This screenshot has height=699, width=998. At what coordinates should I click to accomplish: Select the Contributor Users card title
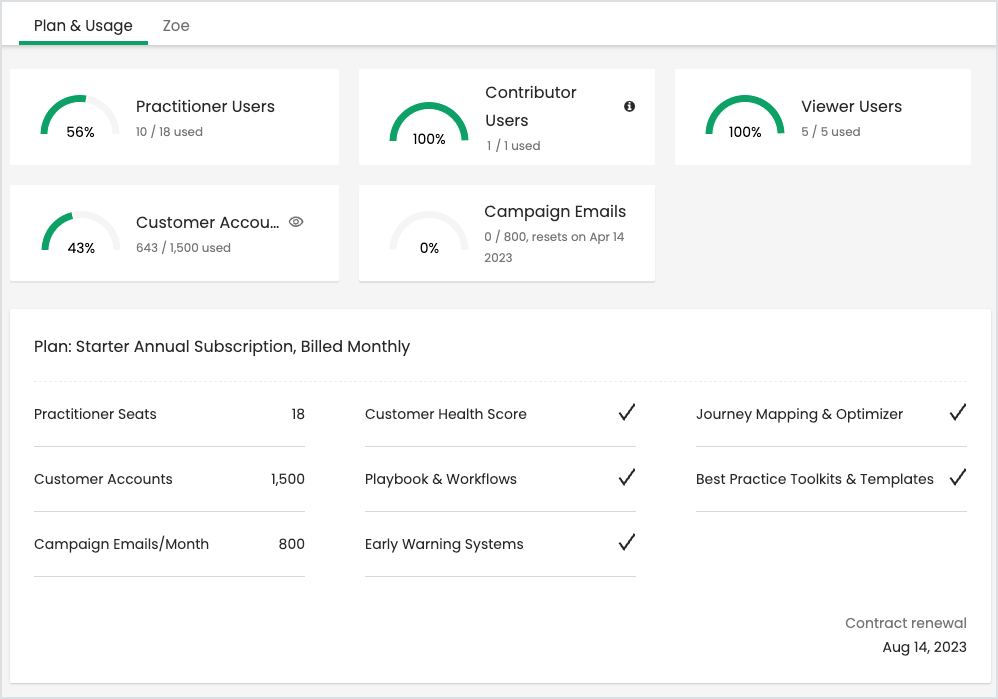[x=531, y=106]
